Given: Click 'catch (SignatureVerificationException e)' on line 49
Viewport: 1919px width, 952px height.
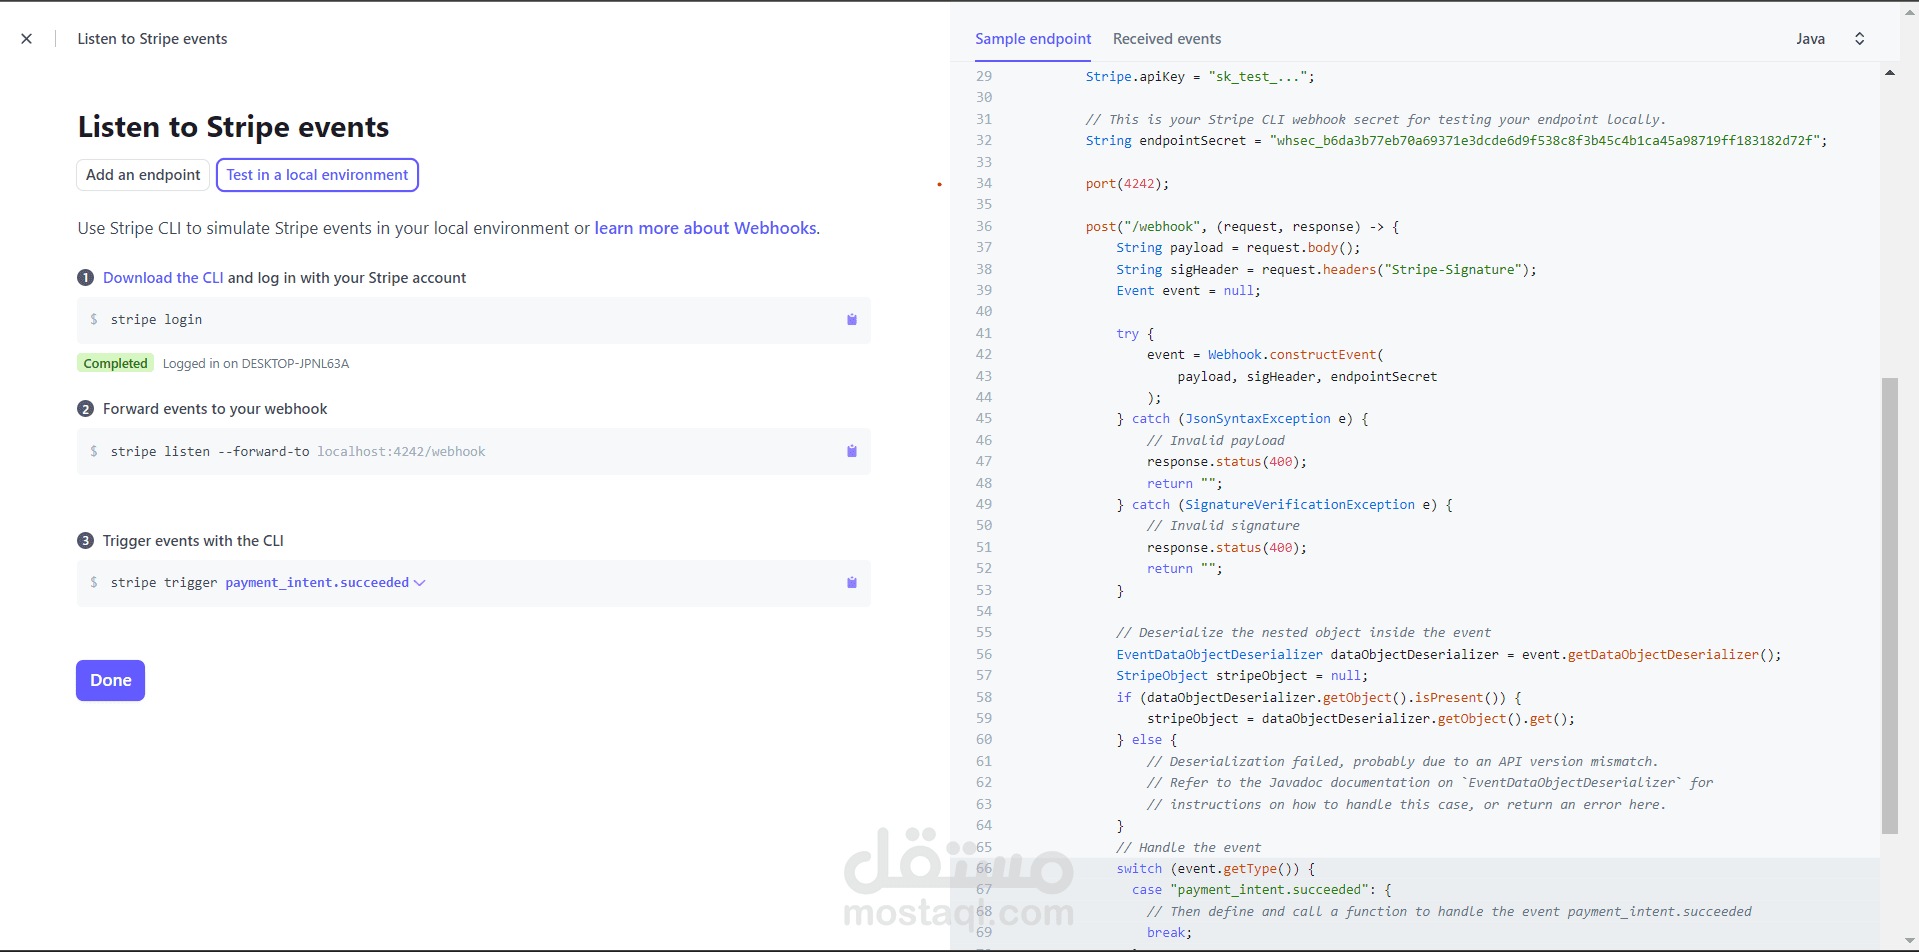Looking at the screenshot, I should pyautogui.click(x=1284, y=505).
